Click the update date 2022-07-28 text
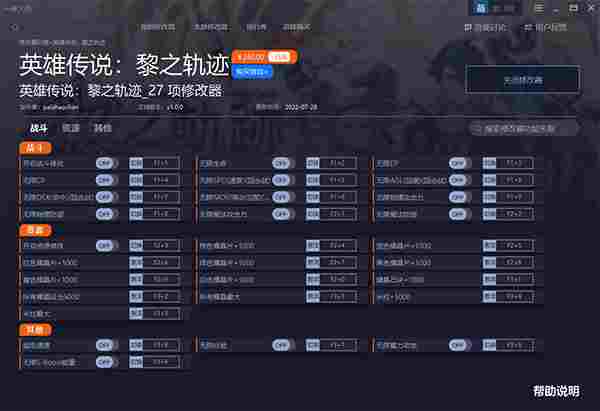 coord(301,107)
